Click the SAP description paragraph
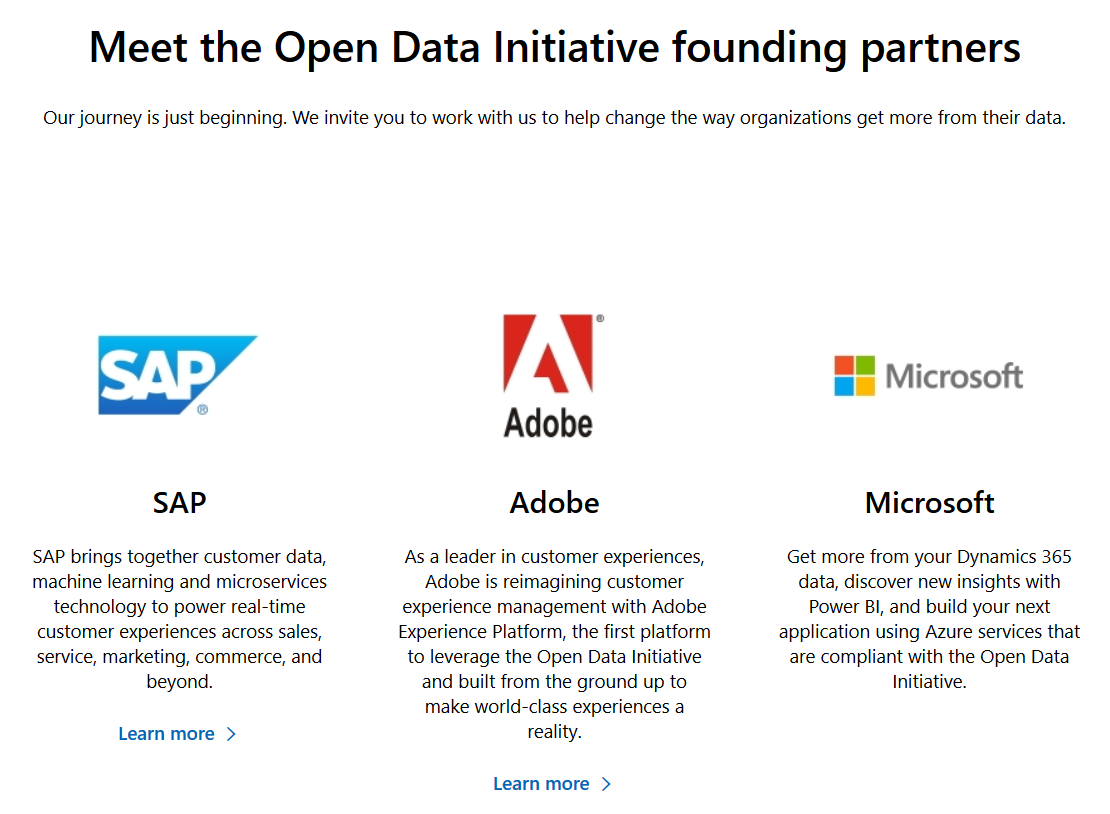The height and width of the screenshot is (814, 1110). [x=179, y=618]
